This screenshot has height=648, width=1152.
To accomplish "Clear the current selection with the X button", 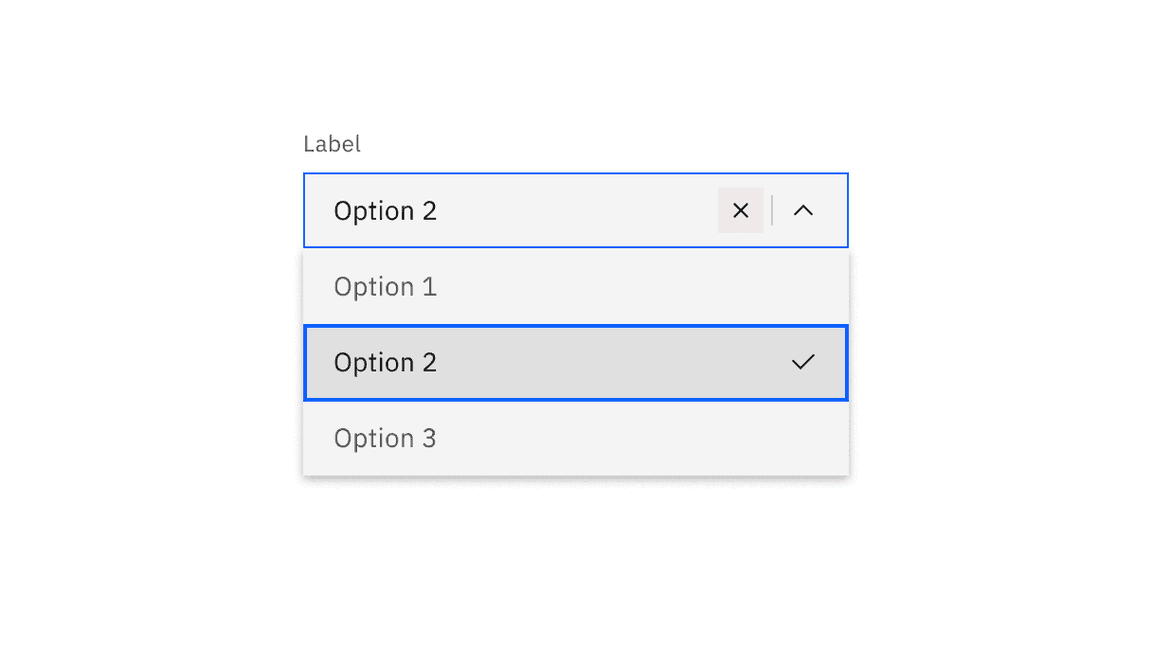I will tap(740, 210).
